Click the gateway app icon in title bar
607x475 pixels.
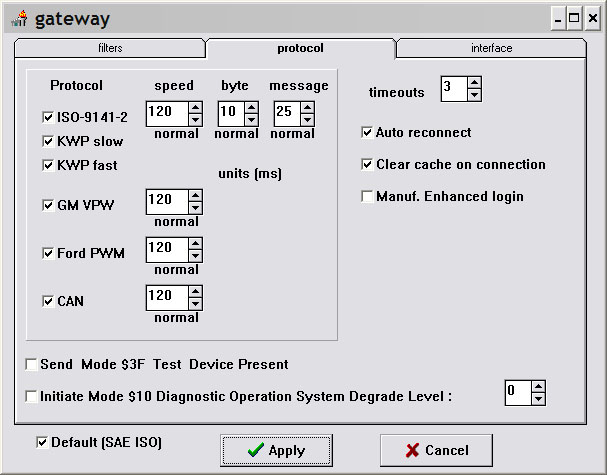[18, 18]
